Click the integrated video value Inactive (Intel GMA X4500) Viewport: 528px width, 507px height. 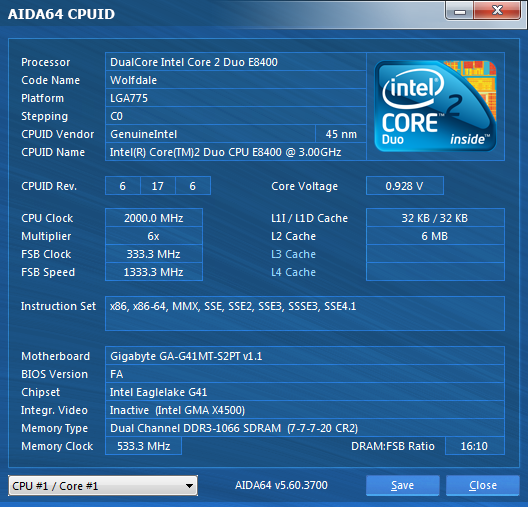pos(305,410)
